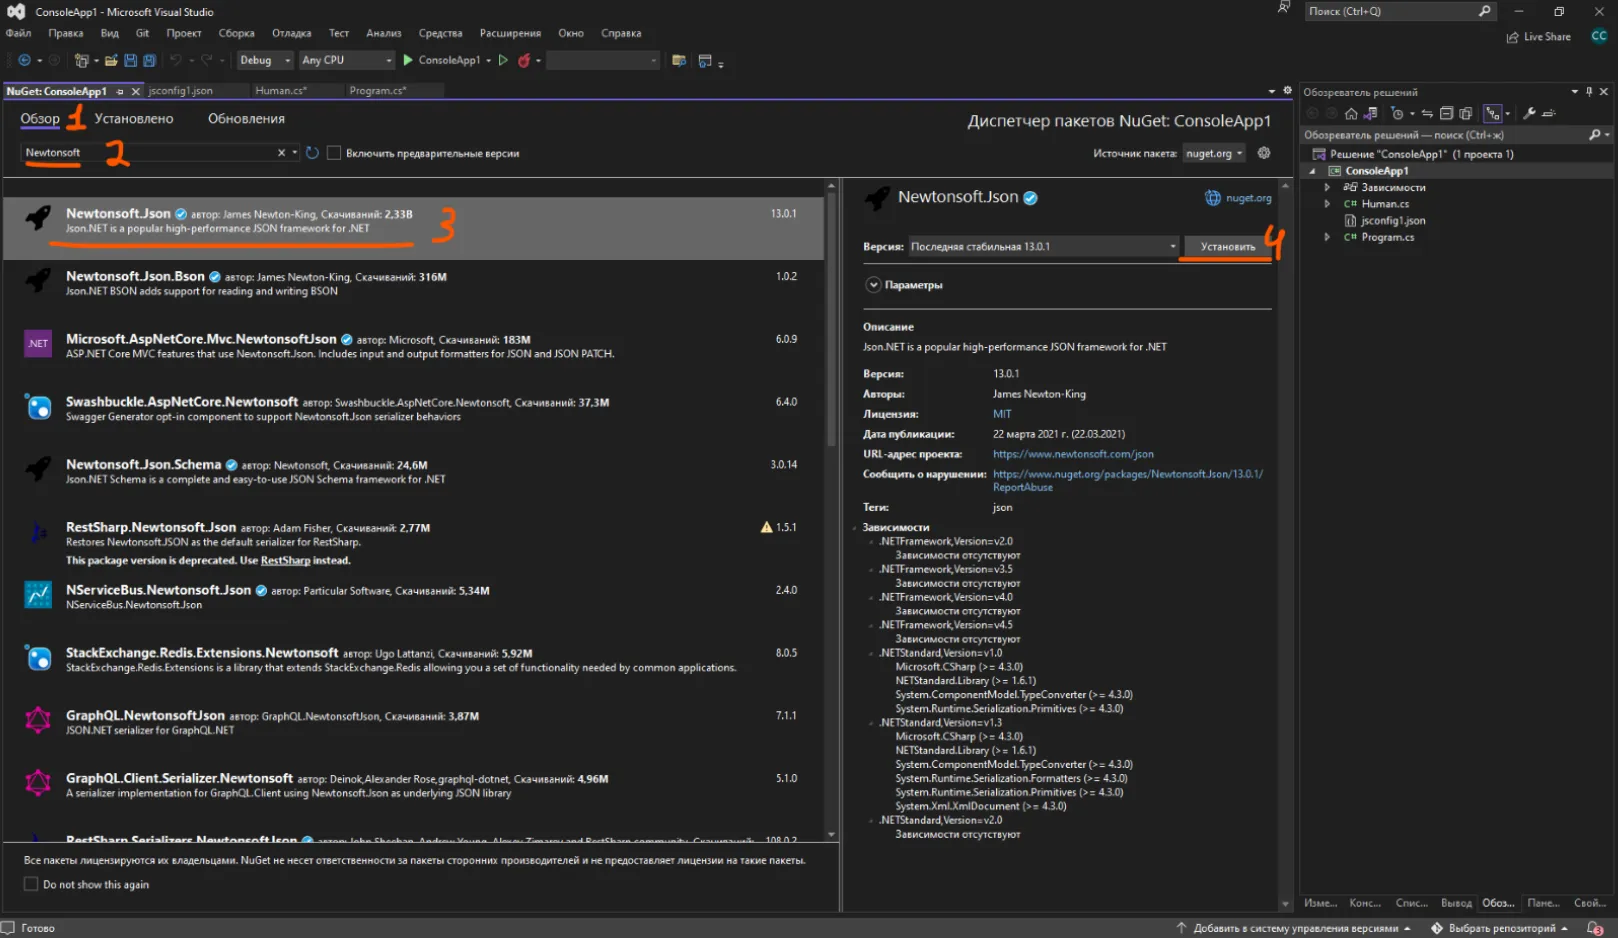The image size is (1618, 938).
Task: Open NuGet package source settings gear
Action: [1264, 153]
